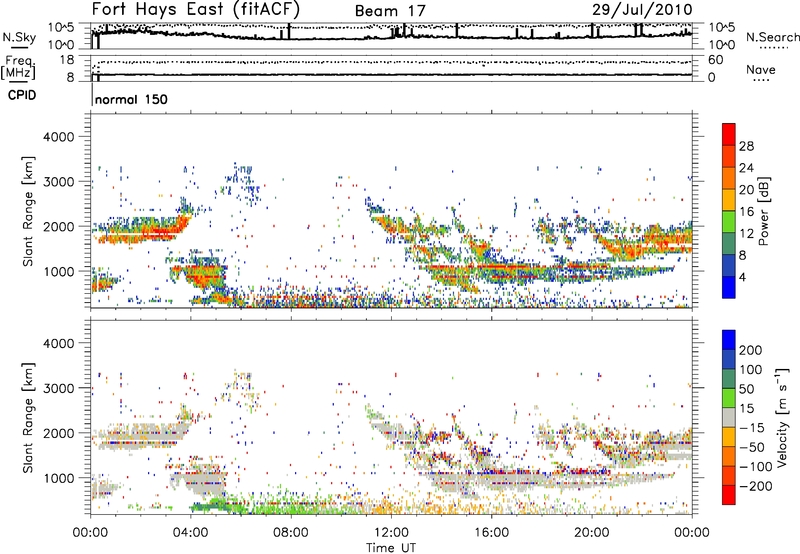Screen dimensions: 800x554
Task: Click the 'normal 150' CPID entry
Action: click(131, 99)
